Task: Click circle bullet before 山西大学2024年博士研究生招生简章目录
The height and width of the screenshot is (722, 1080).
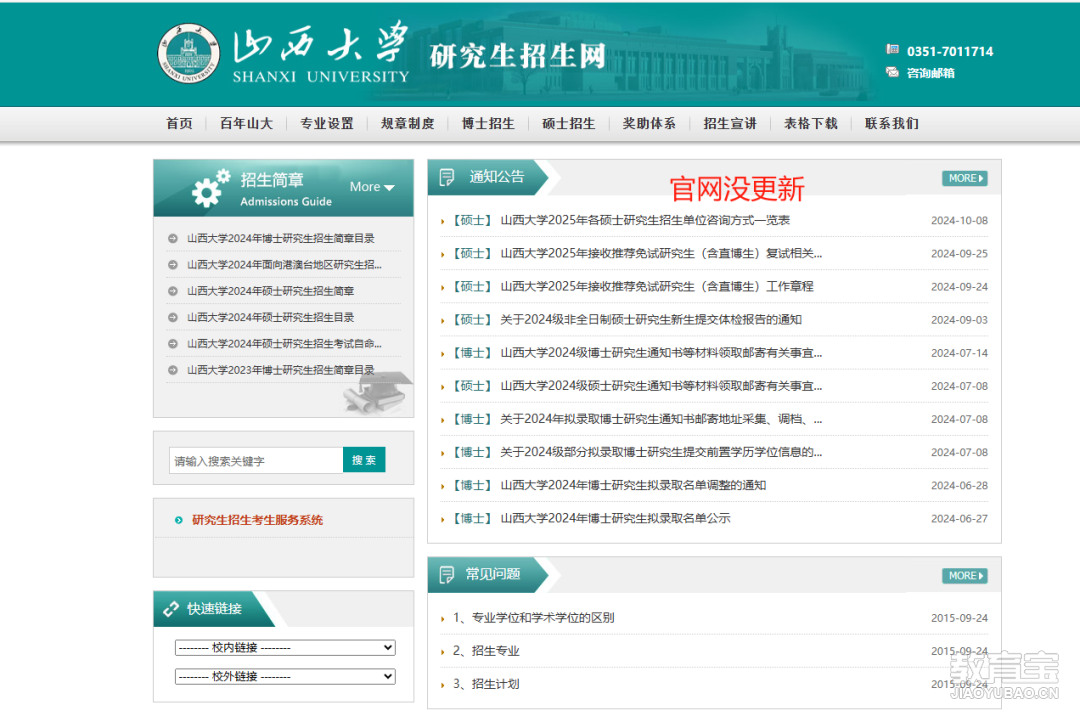Action: point(173,238)
